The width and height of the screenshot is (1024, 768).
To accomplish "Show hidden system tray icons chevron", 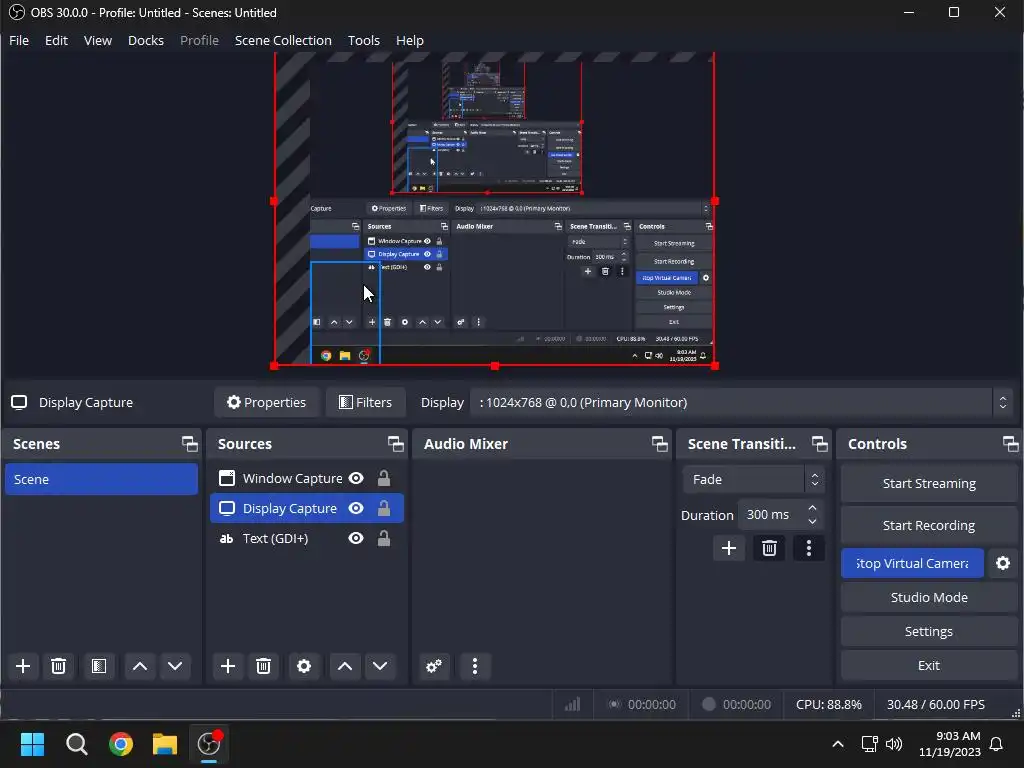I will tap(838, 744).
